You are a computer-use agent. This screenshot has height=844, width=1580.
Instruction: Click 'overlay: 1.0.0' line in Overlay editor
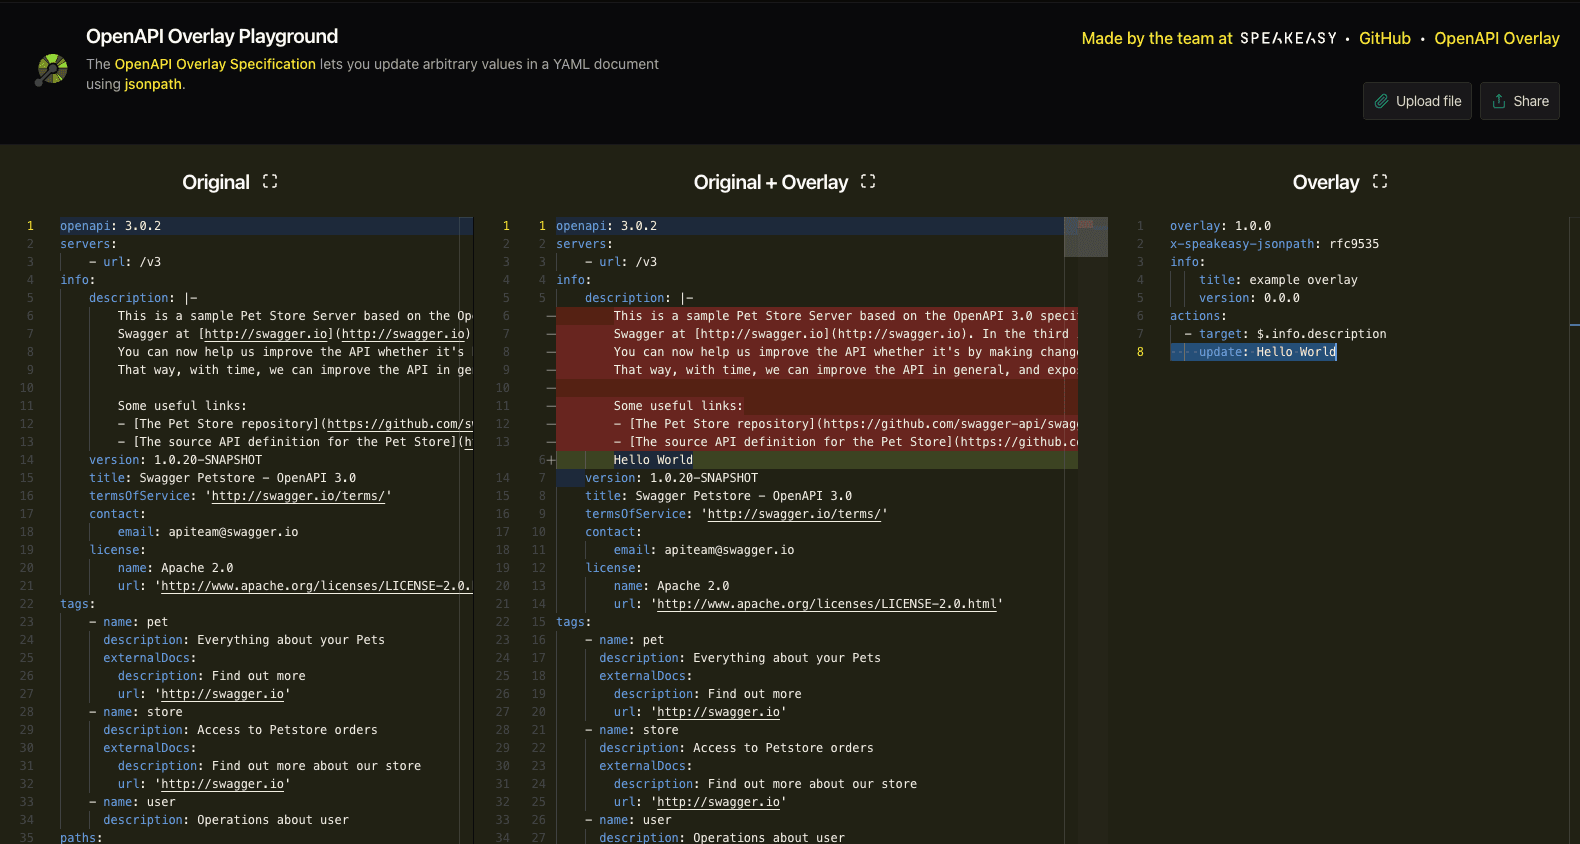click(x=1220, y=226)
